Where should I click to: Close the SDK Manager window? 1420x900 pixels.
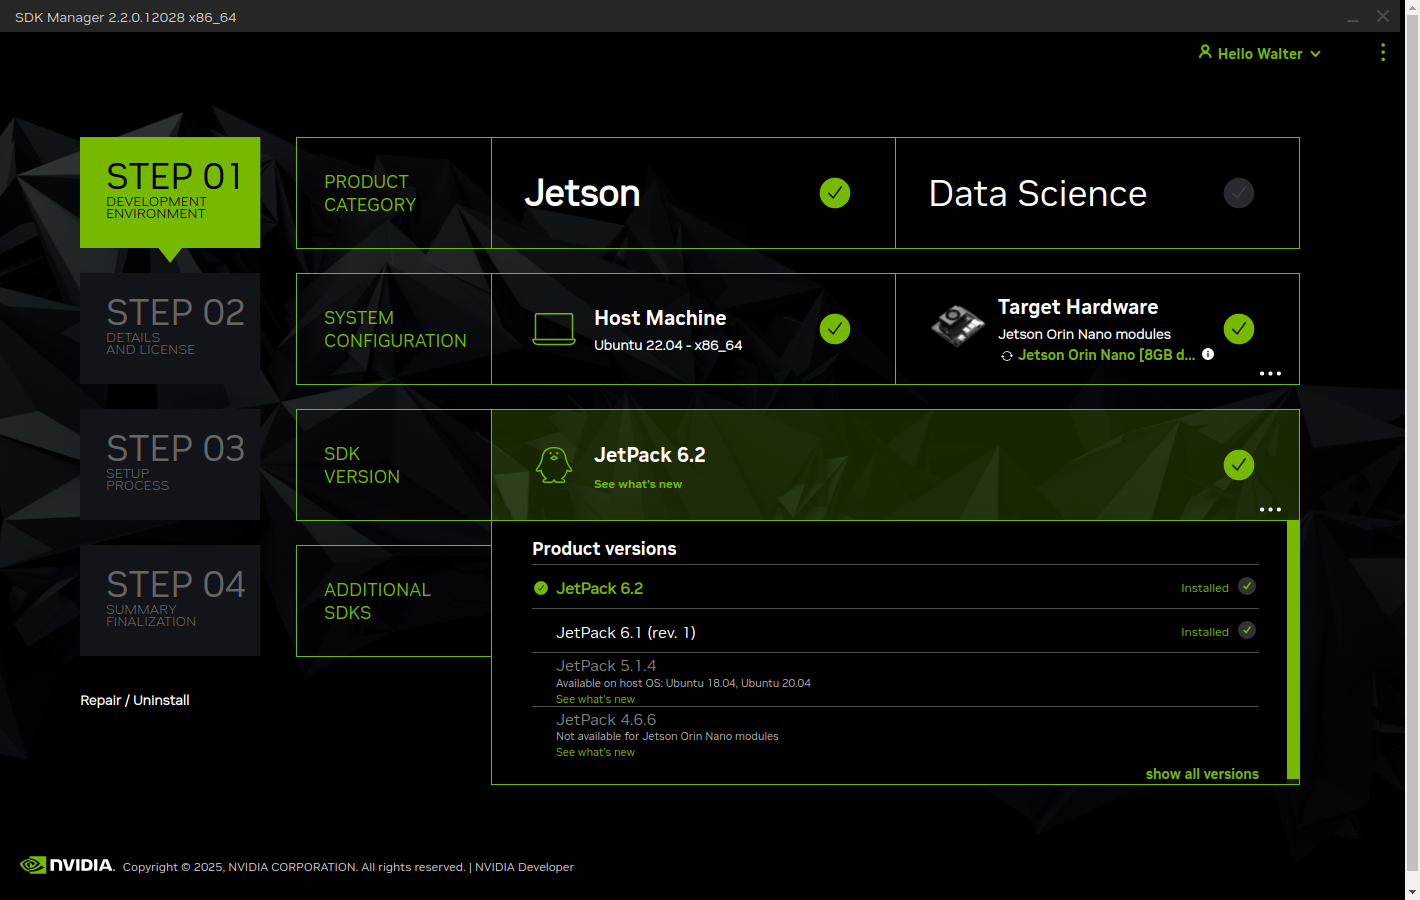1383,16
